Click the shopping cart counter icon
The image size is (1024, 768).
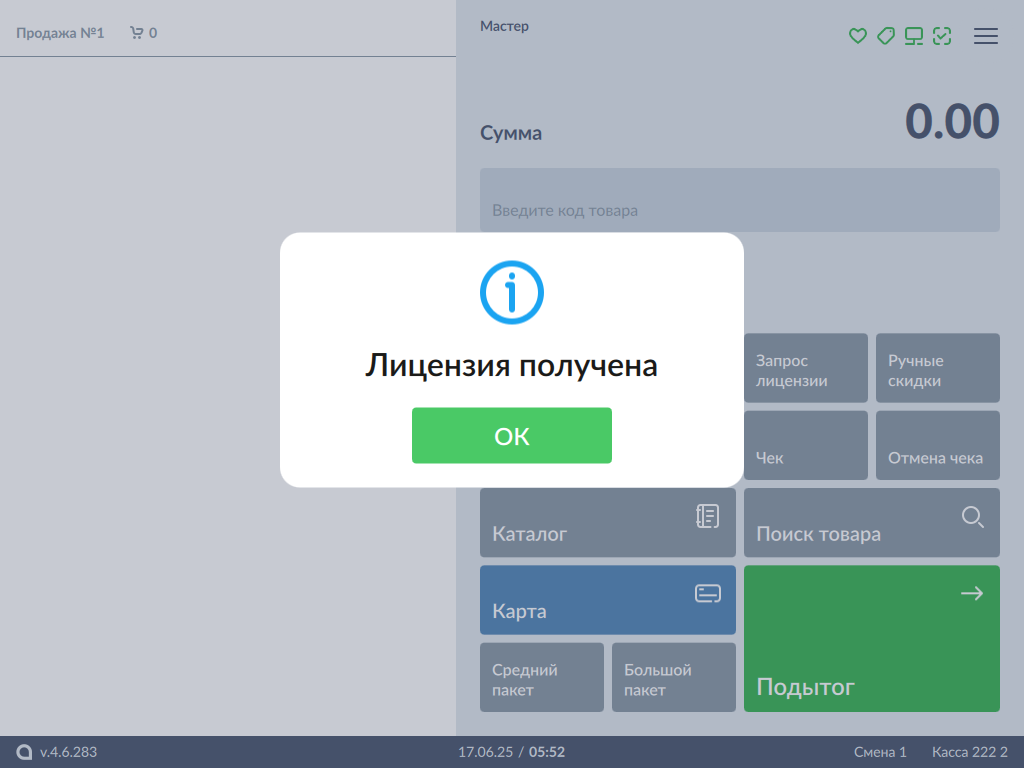click(137, 33)
